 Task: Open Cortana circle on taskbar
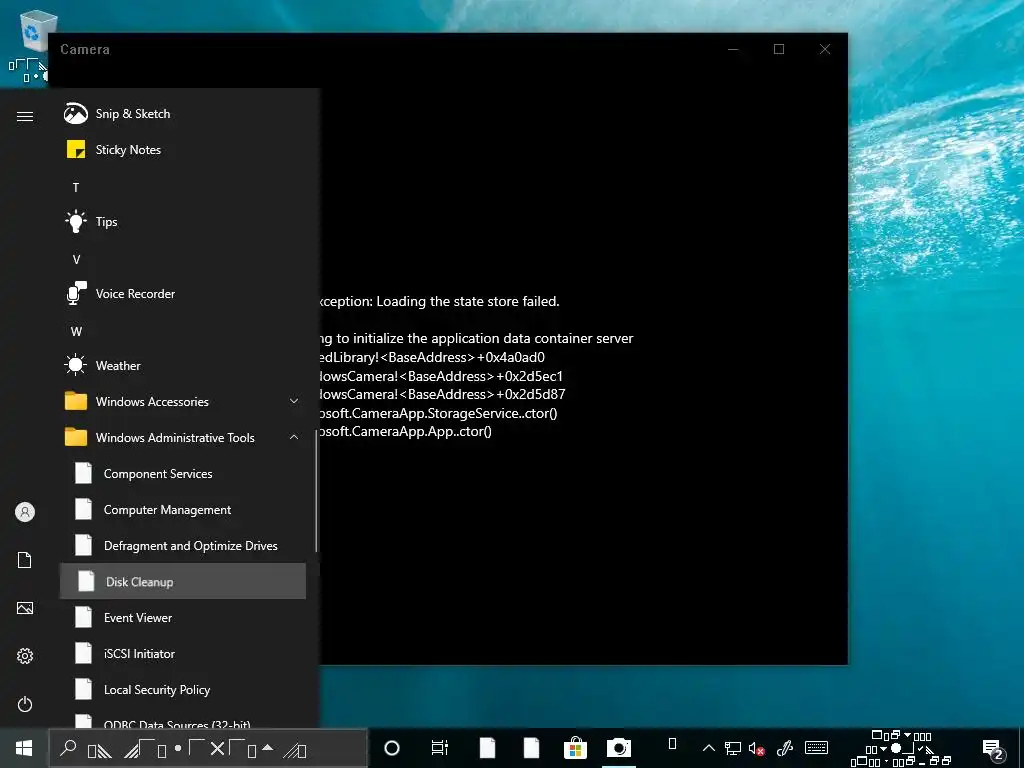tap(392, 748)
